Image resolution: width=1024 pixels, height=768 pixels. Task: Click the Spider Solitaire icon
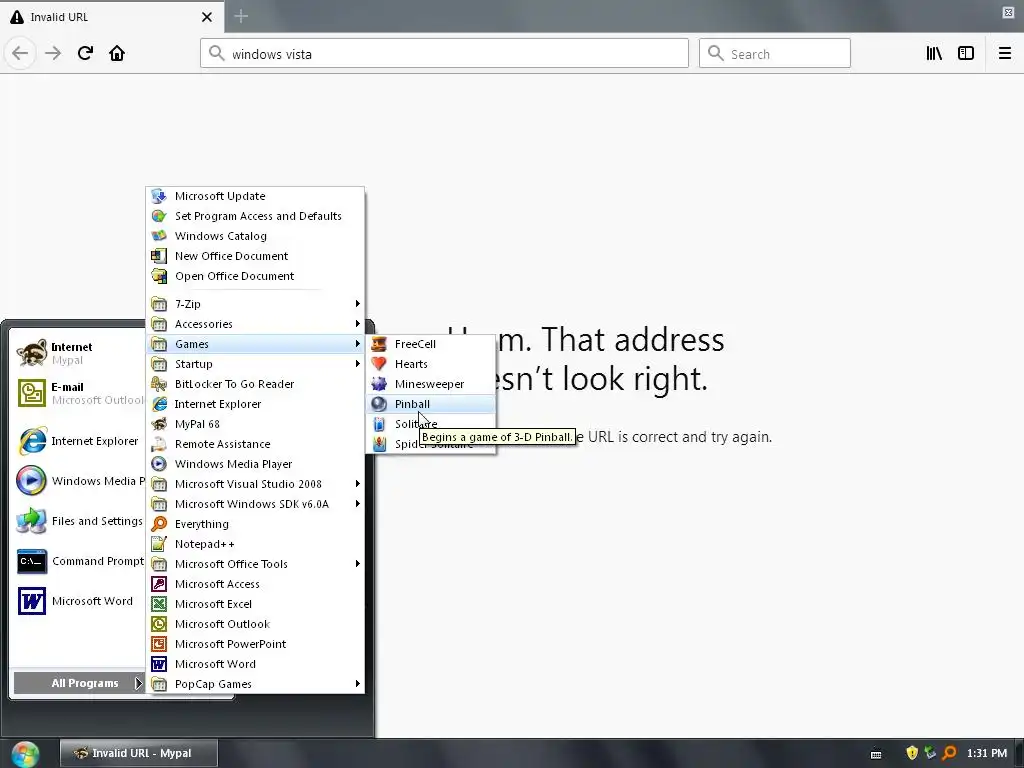click(x=379, y=444)
